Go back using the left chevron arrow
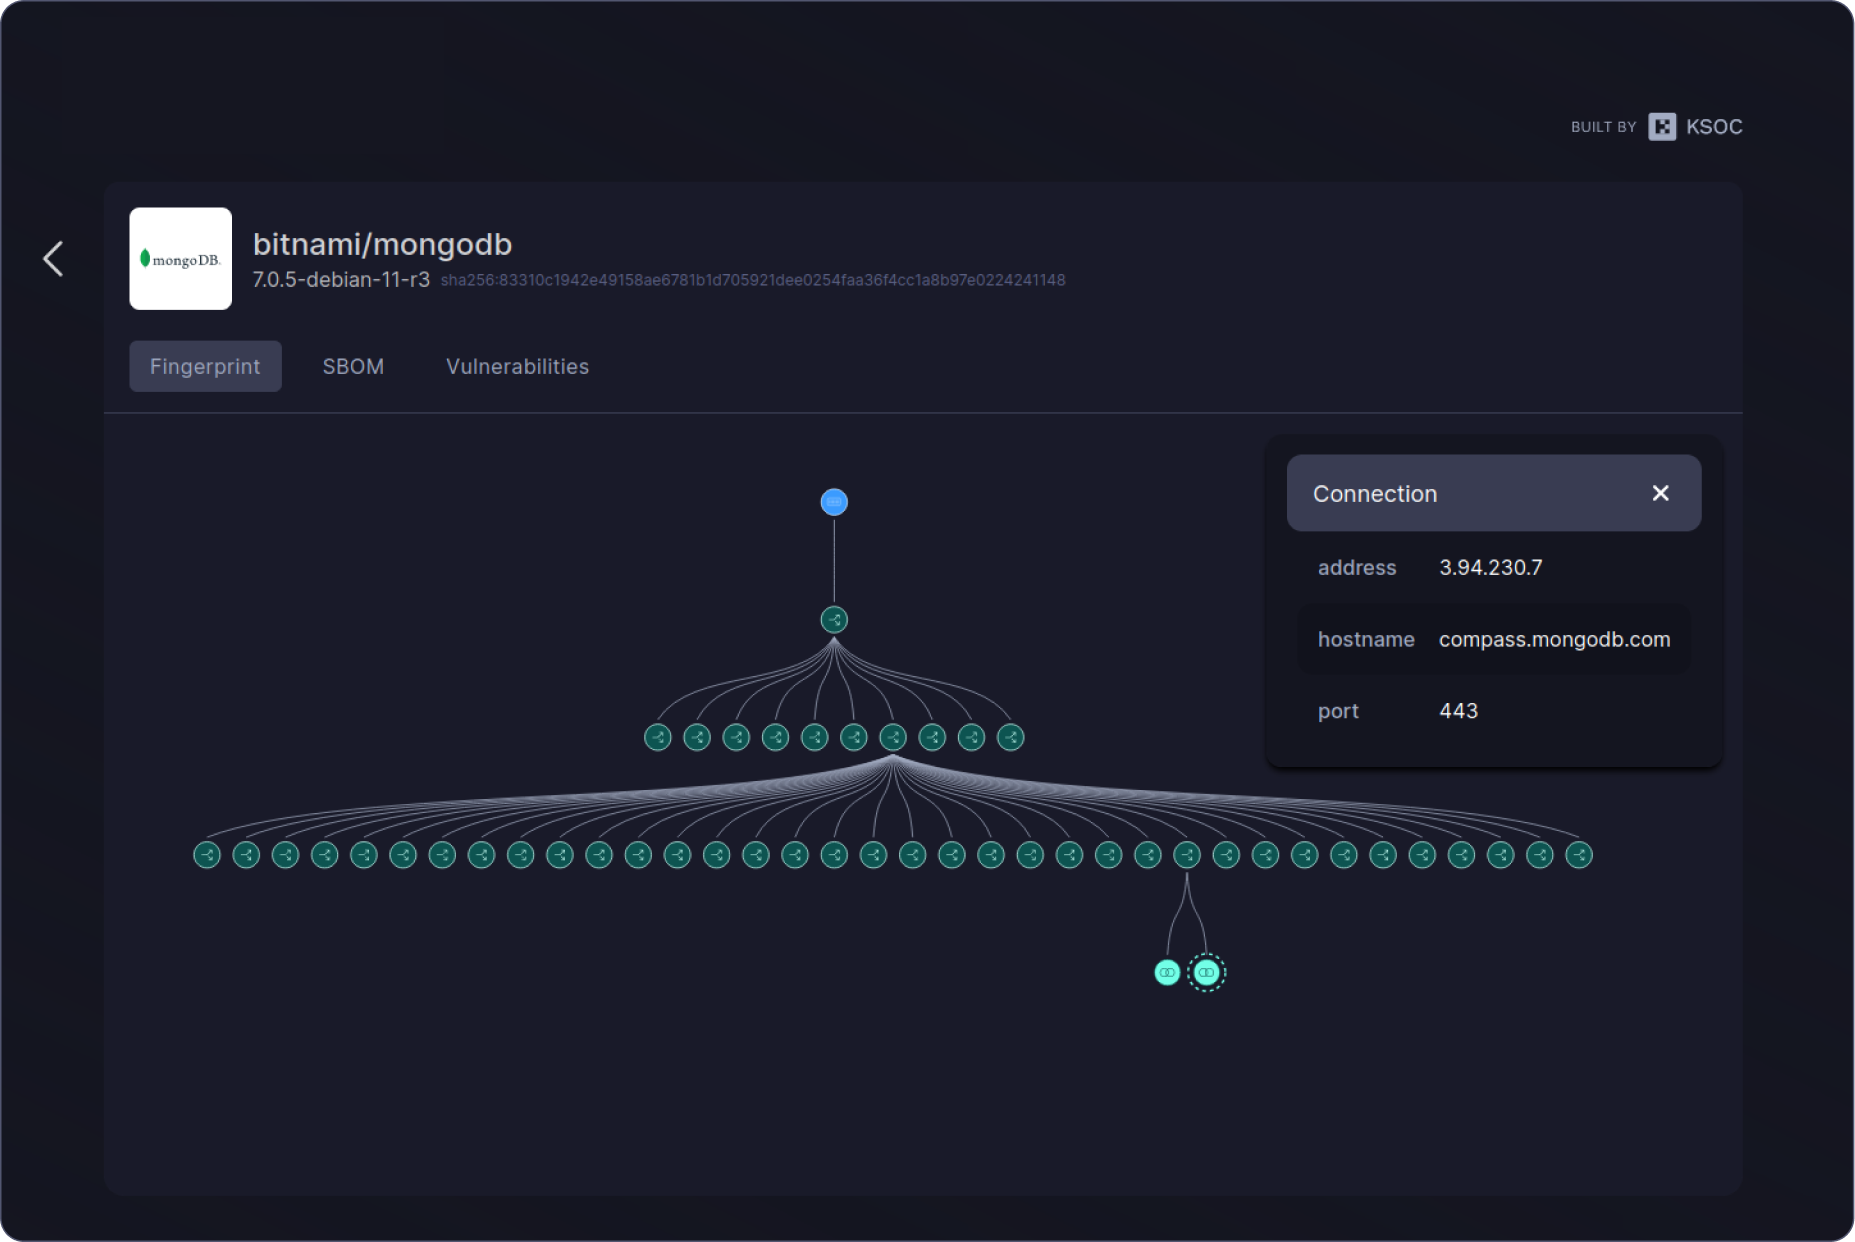This screenshot has height=1242, width=1855. 54,259
